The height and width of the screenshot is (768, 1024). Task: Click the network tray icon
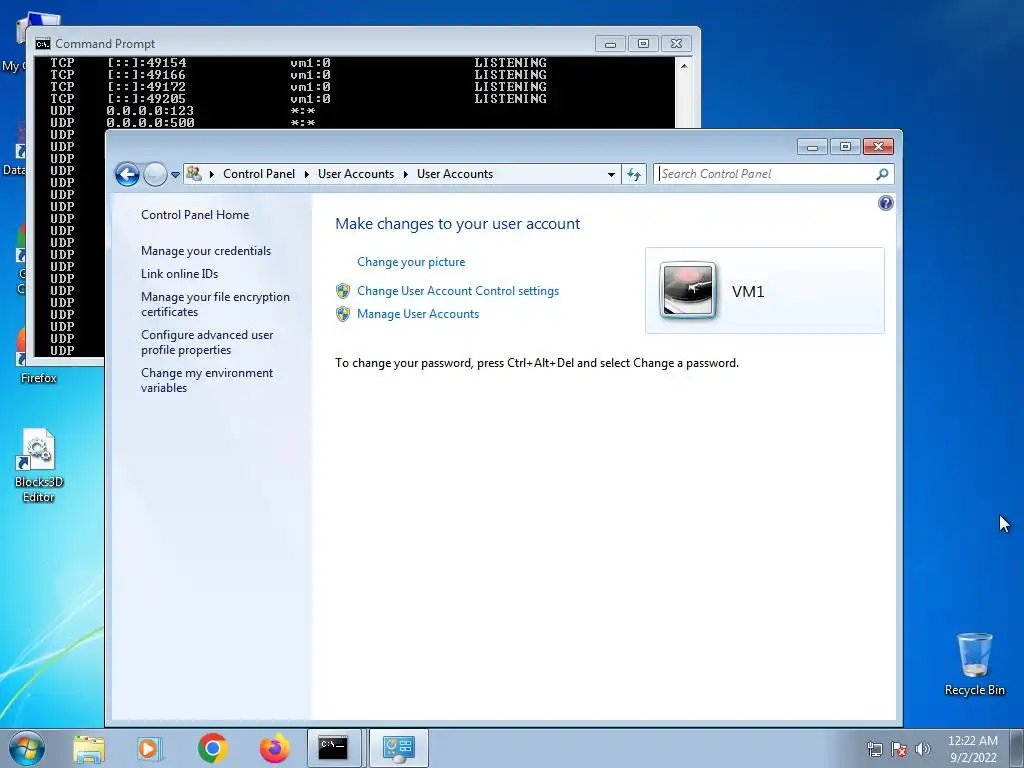coord(875,749)
